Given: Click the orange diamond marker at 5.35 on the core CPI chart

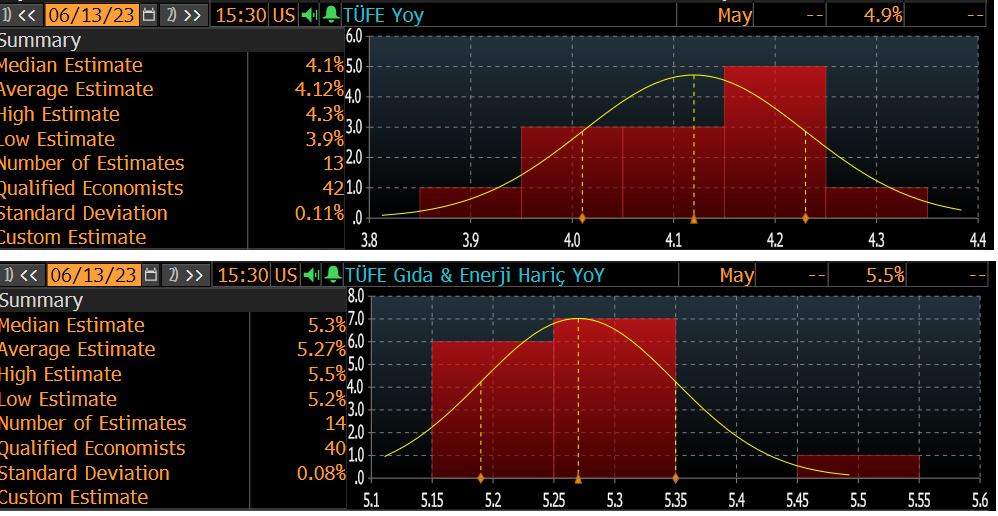Looking at the screenshot, I should pyautogui.click(x=675, y=478).
